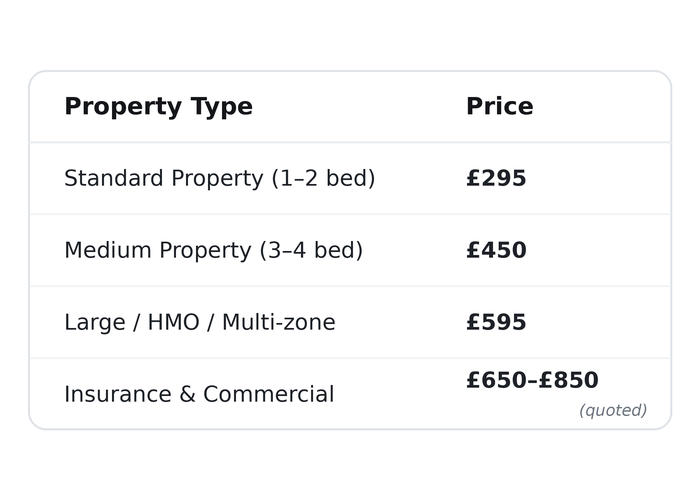The height and width of the screenshot is (500, 700).
Task: Click the (3–4 bed) text
Action: pos(312,250)
